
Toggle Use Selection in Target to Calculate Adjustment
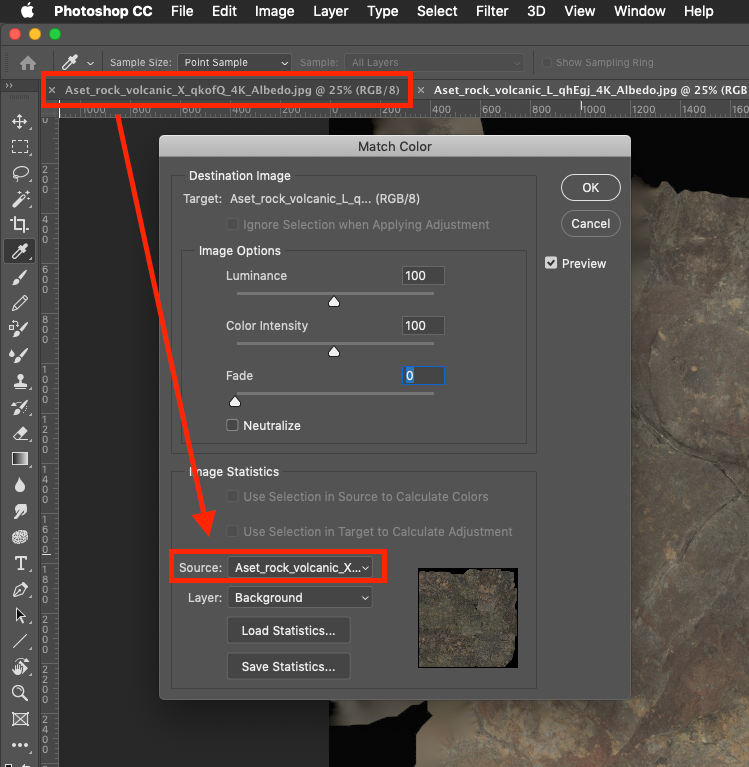(x=232, y=531)
